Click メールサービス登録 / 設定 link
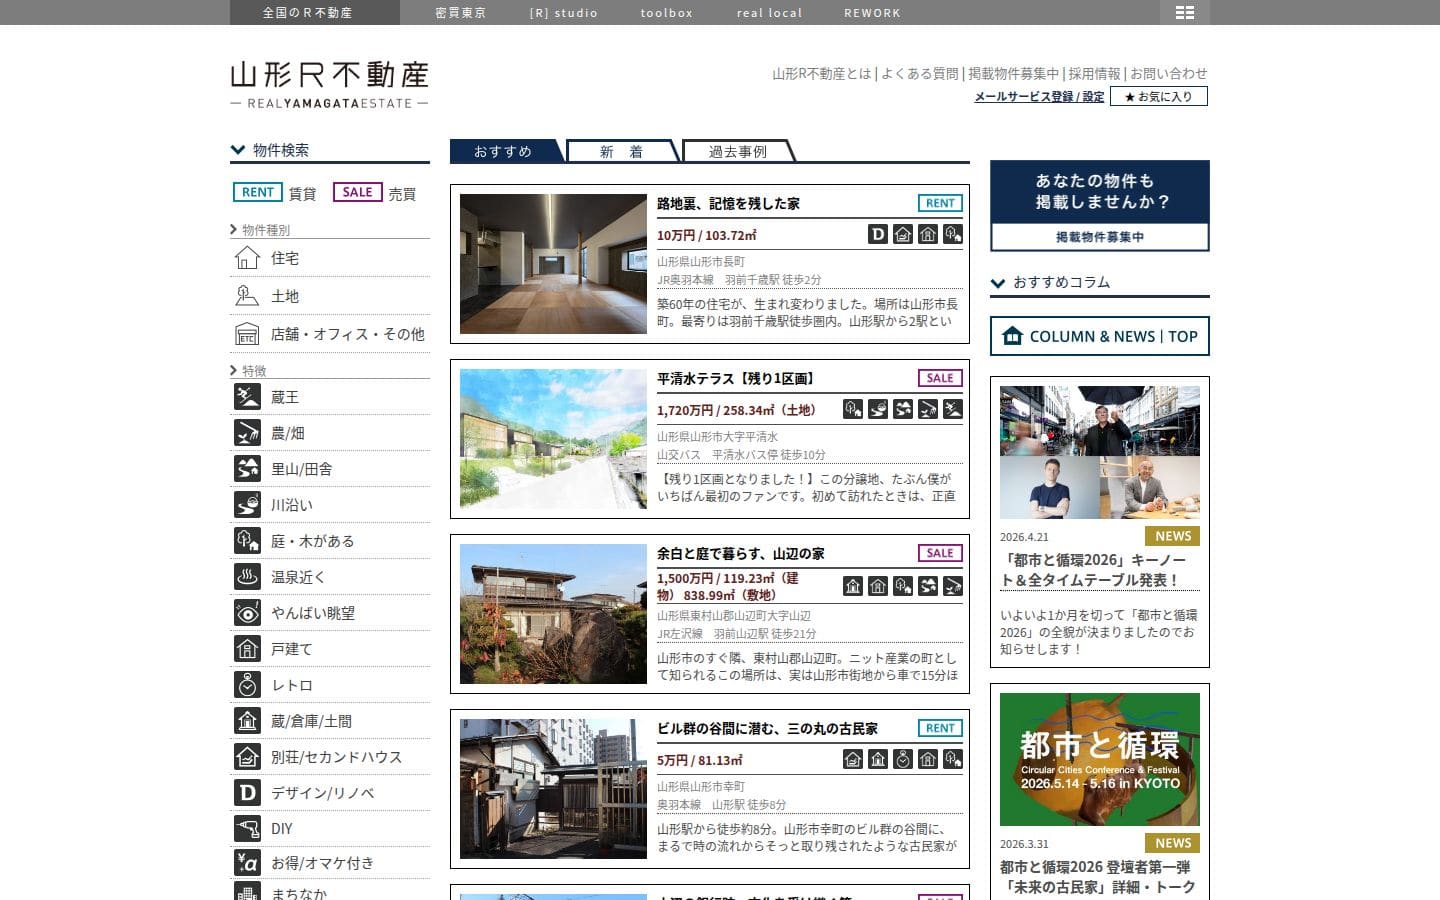This screenshot has width=1440, height=900. point(1039,97)
